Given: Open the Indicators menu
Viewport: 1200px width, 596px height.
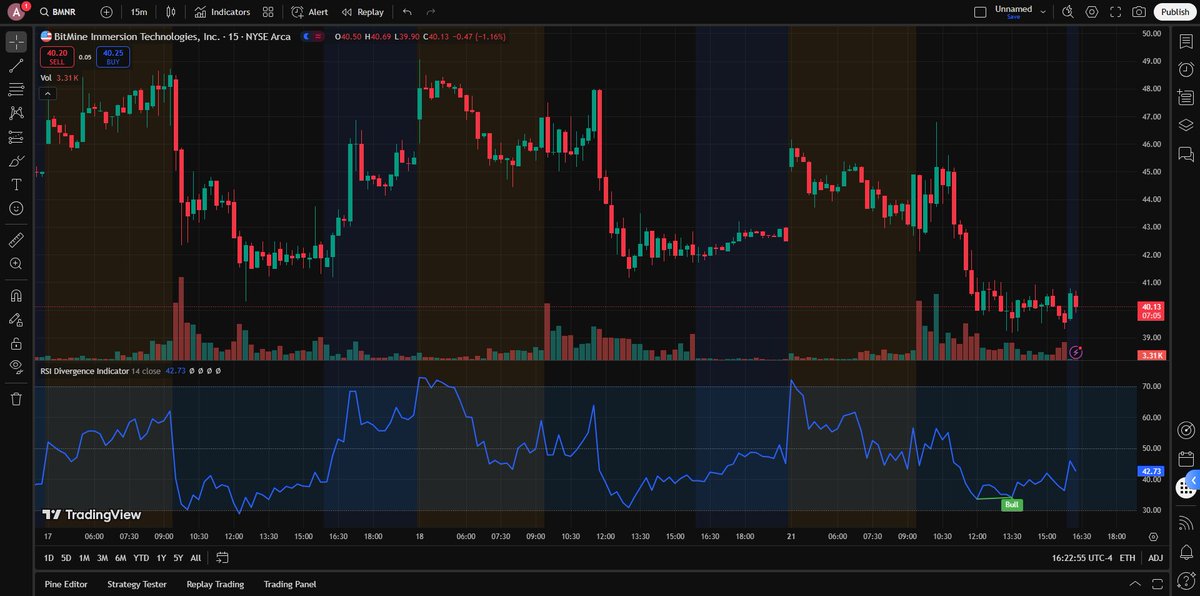Looking at the screenshot, I should 223,12.
